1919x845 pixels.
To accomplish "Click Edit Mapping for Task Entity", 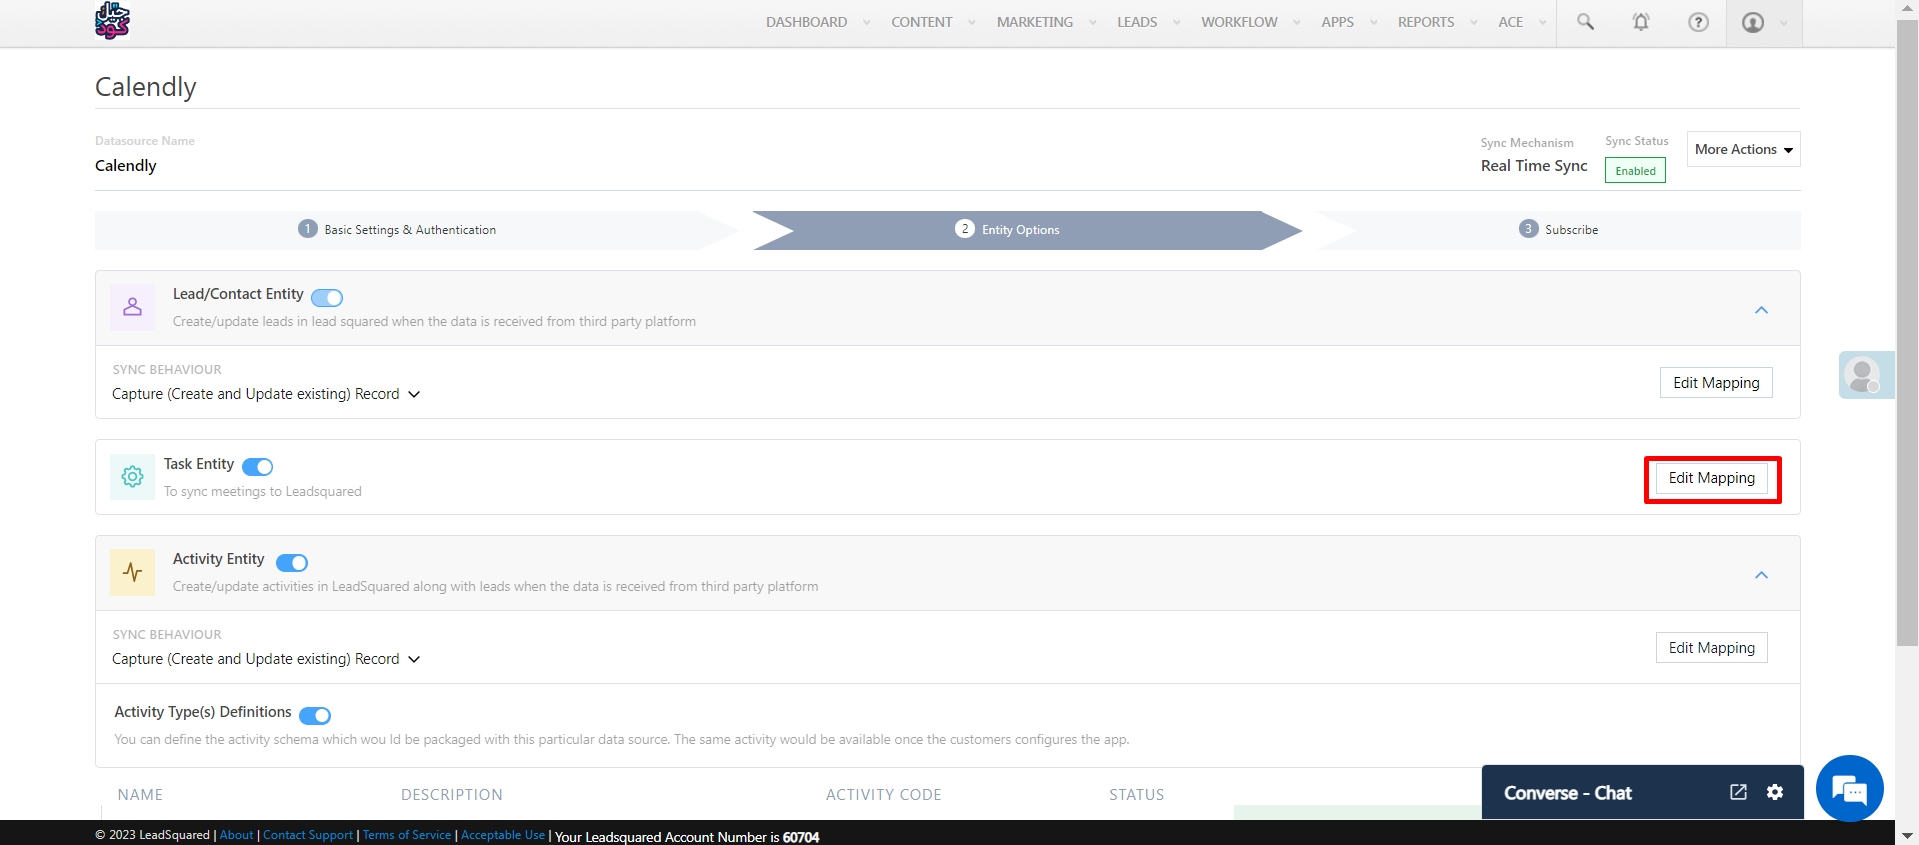I will click(1712, 478).
